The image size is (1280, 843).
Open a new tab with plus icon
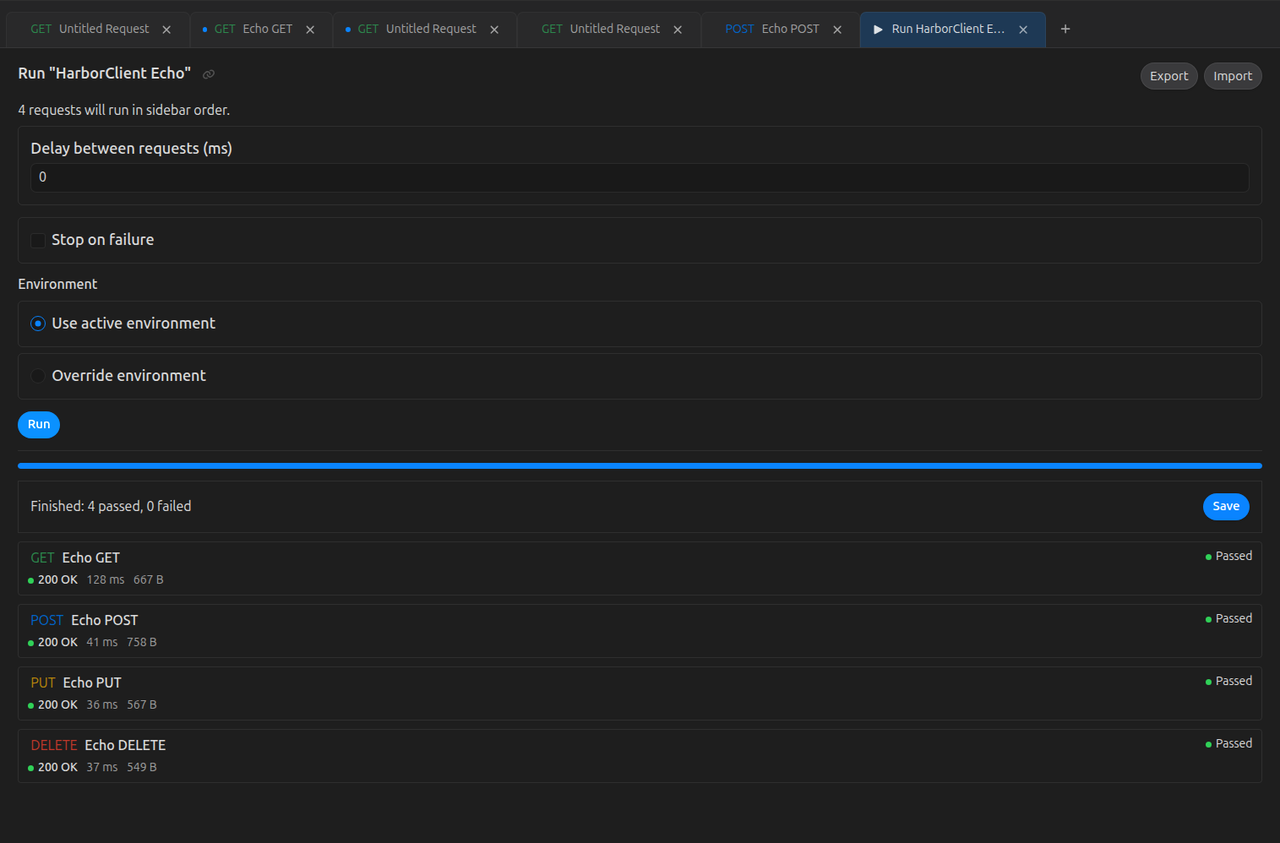click(x=1065, y=29)
